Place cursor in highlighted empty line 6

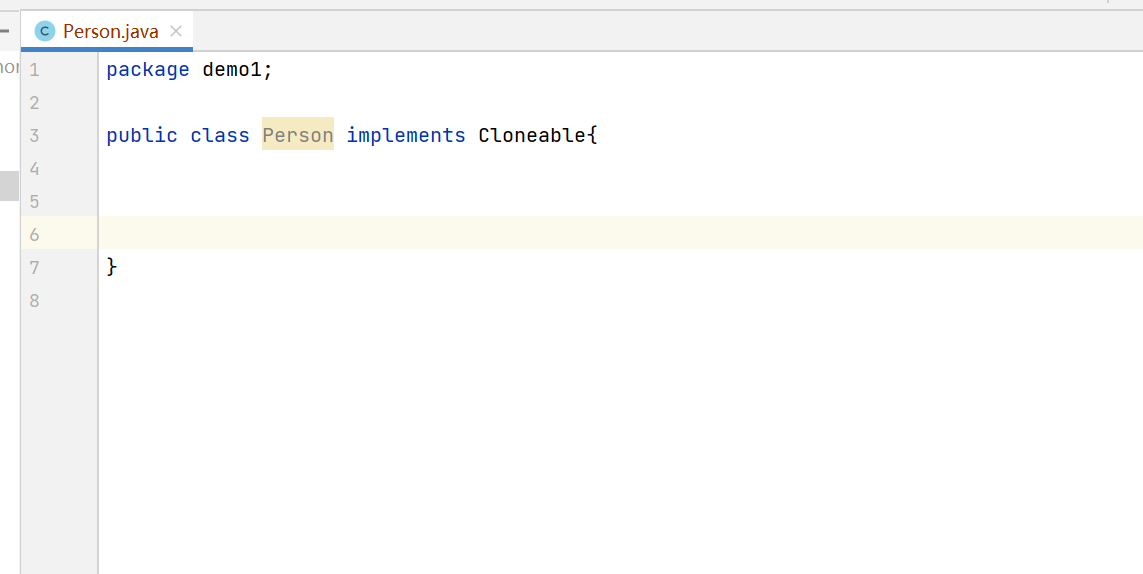(x=620, y=233)
